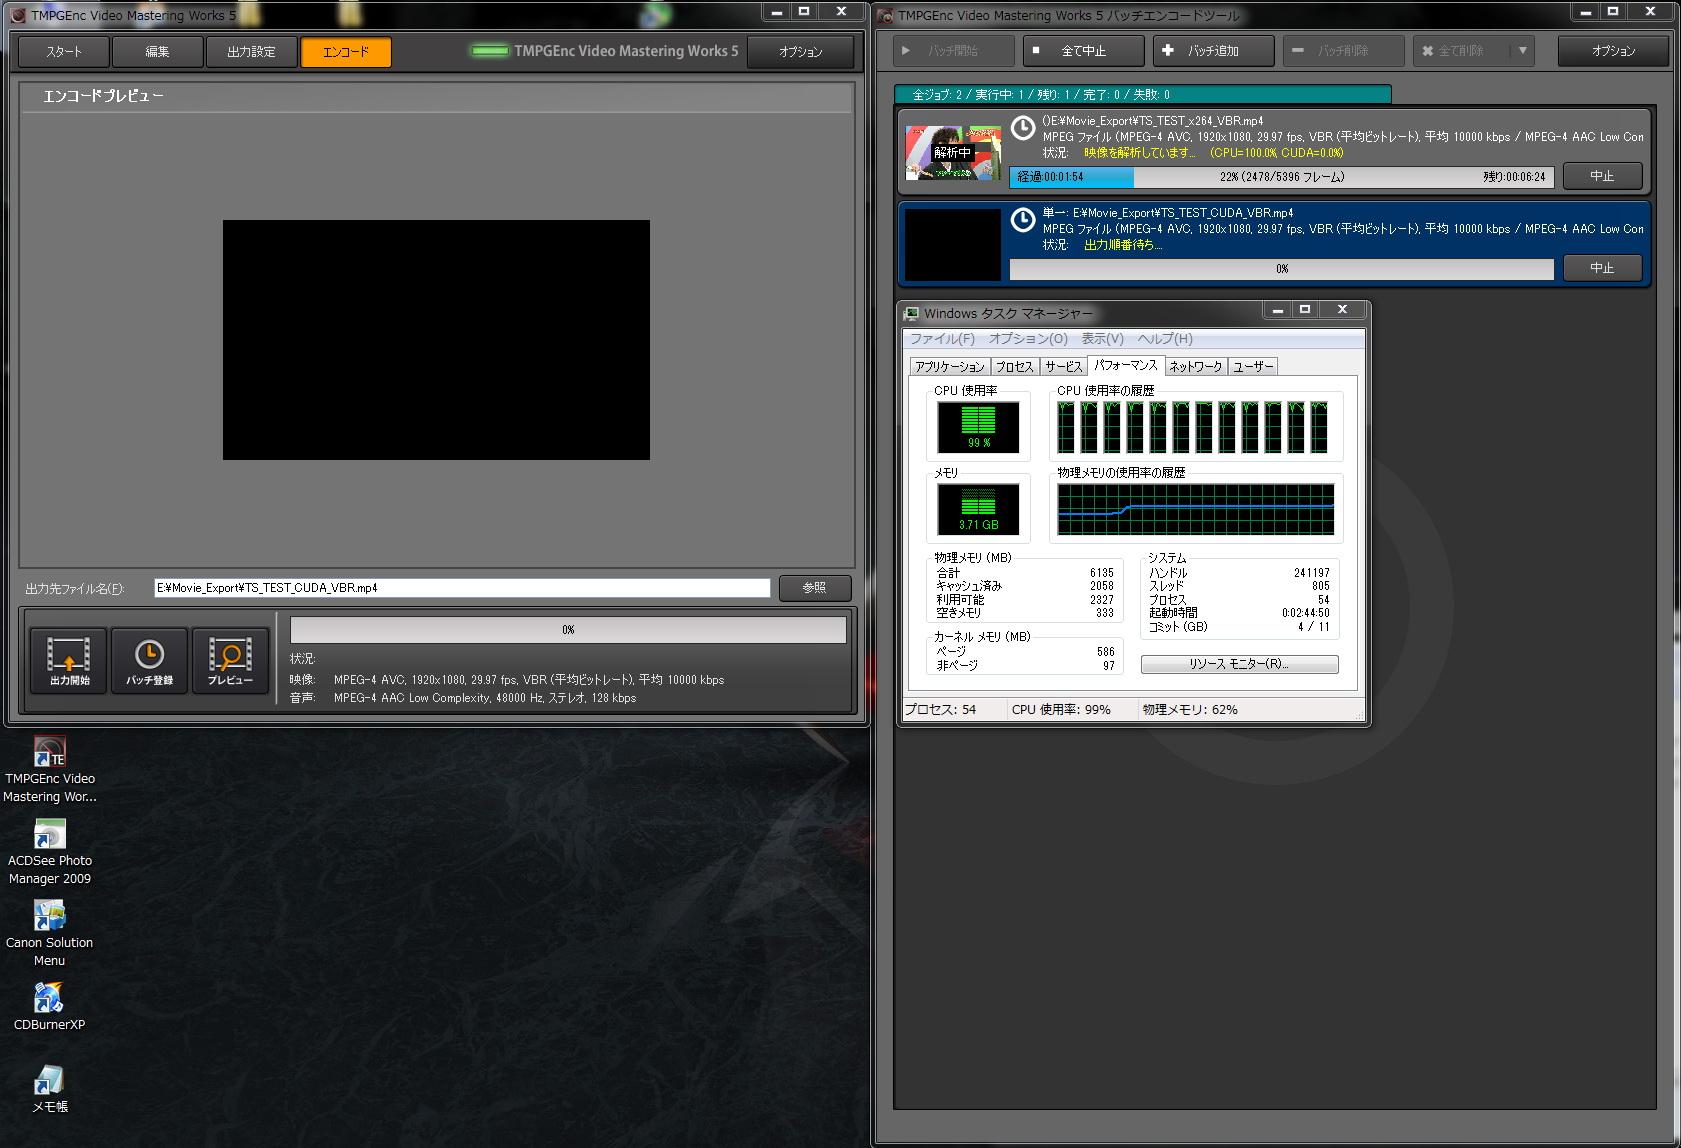The width and height of the screenshot is (1681, 1148).
Task: Click the バッチ登録 clock icon button
Action: click(149, 659)
